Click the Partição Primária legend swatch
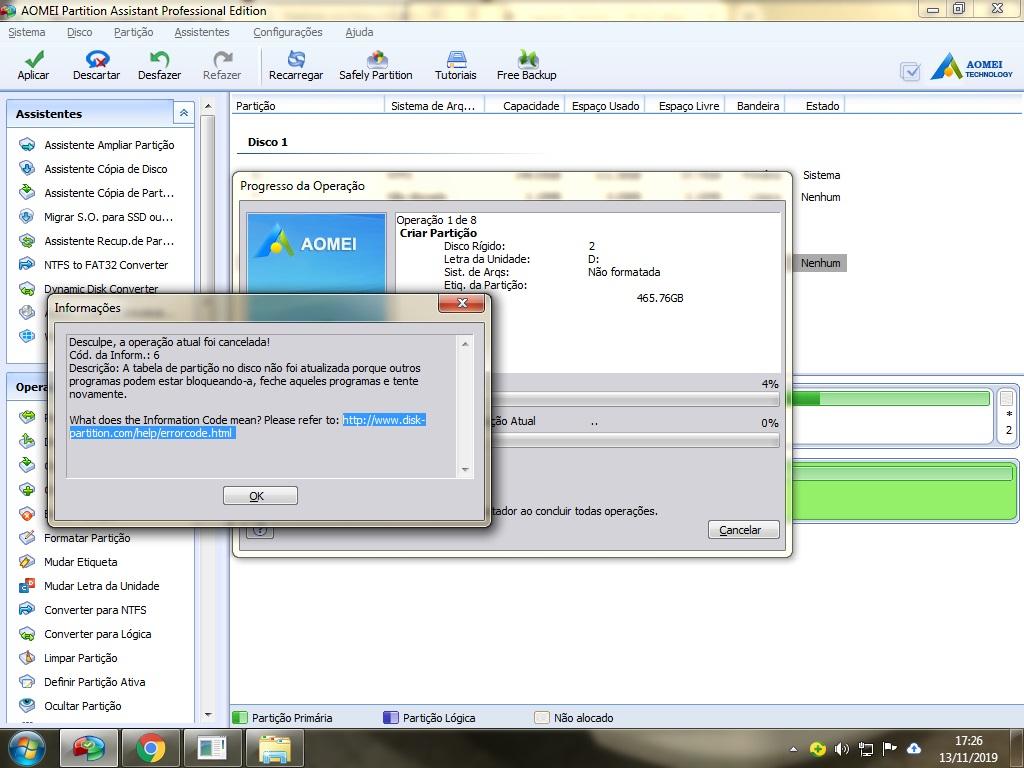 pos(240,718)
